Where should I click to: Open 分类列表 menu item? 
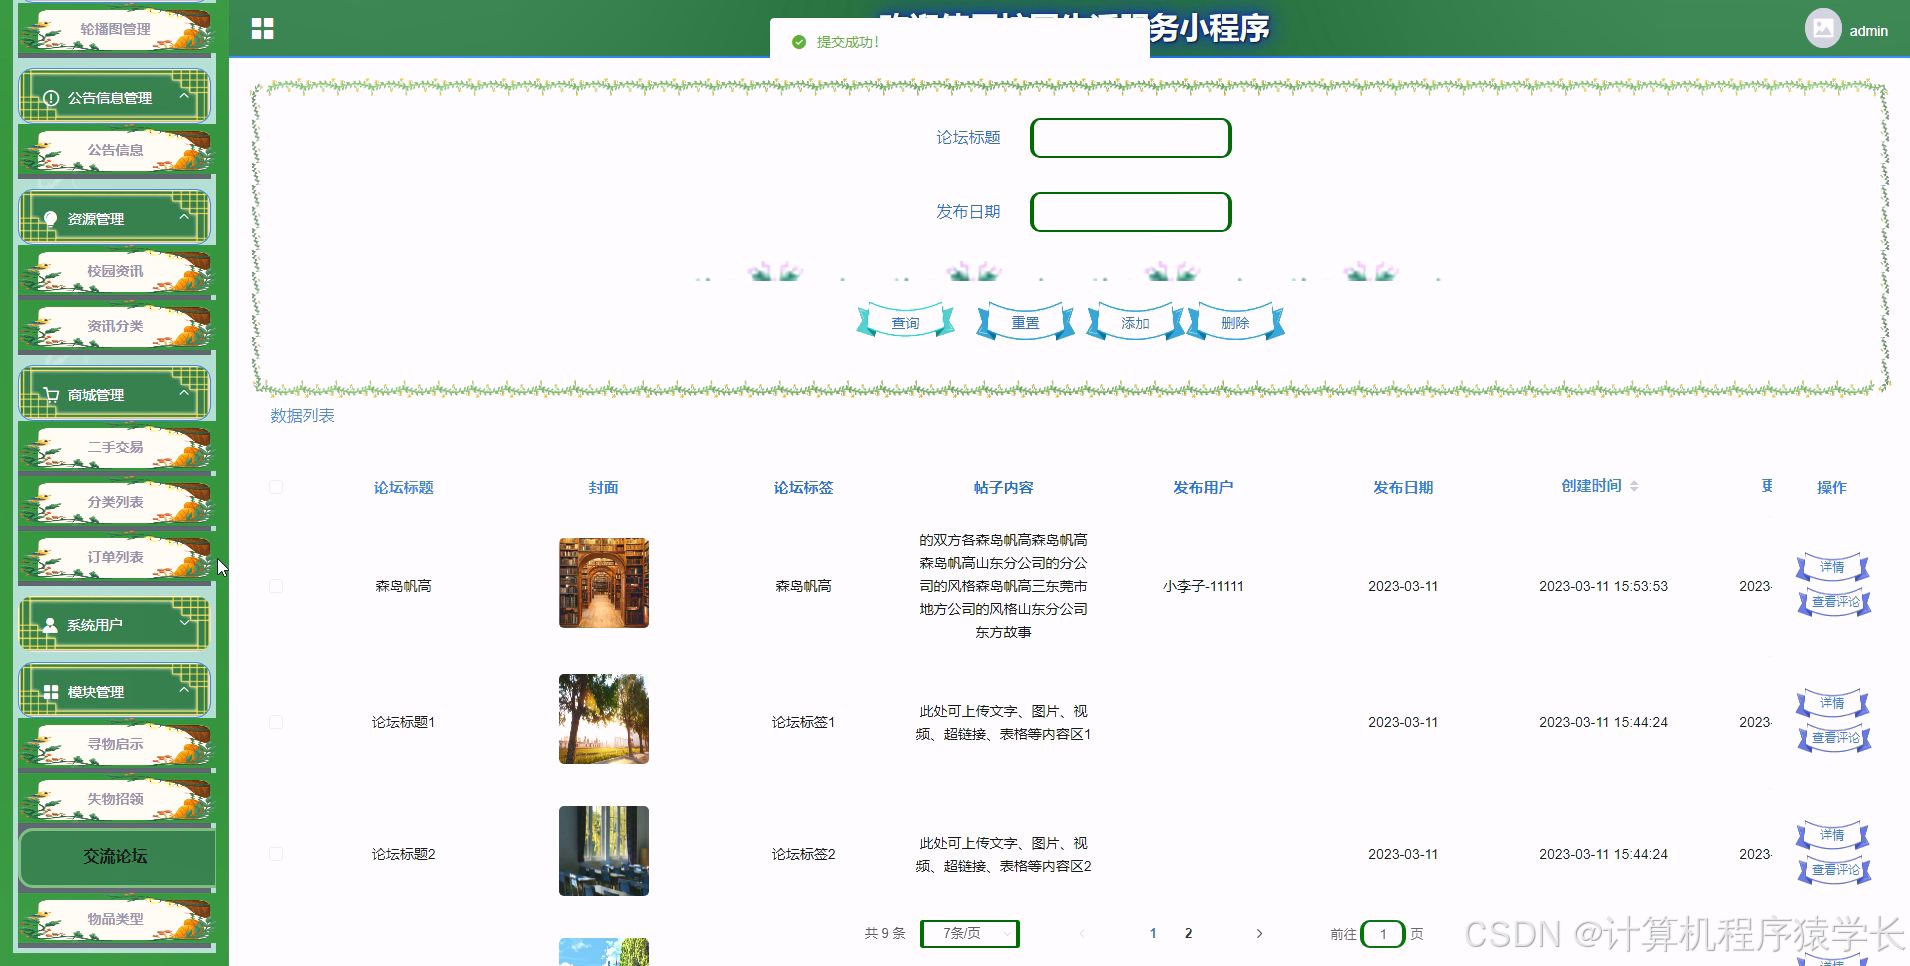pyautogui.click(x=115, y=502)
